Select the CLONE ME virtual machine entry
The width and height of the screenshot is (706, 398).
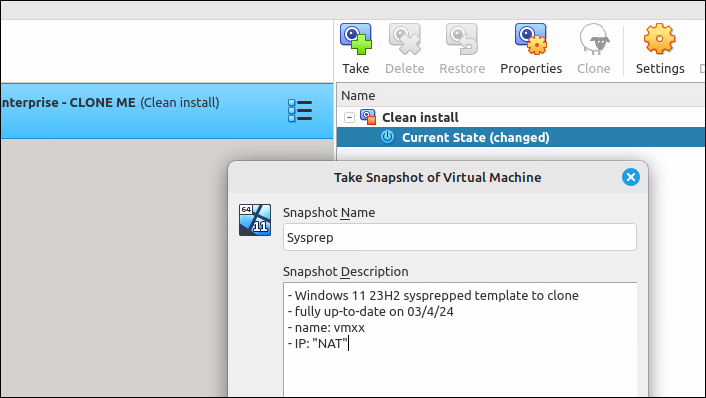tap(167, 111)
